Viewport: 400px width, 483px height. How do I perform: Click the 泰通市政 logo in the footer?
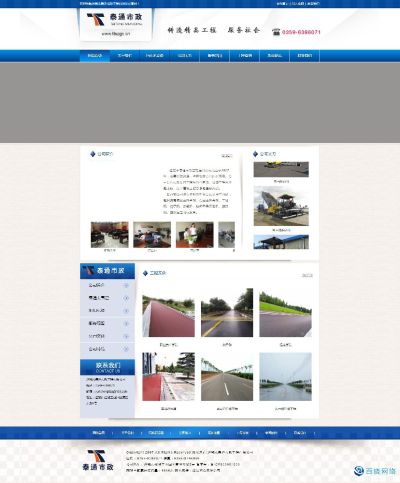pos(98,460)
